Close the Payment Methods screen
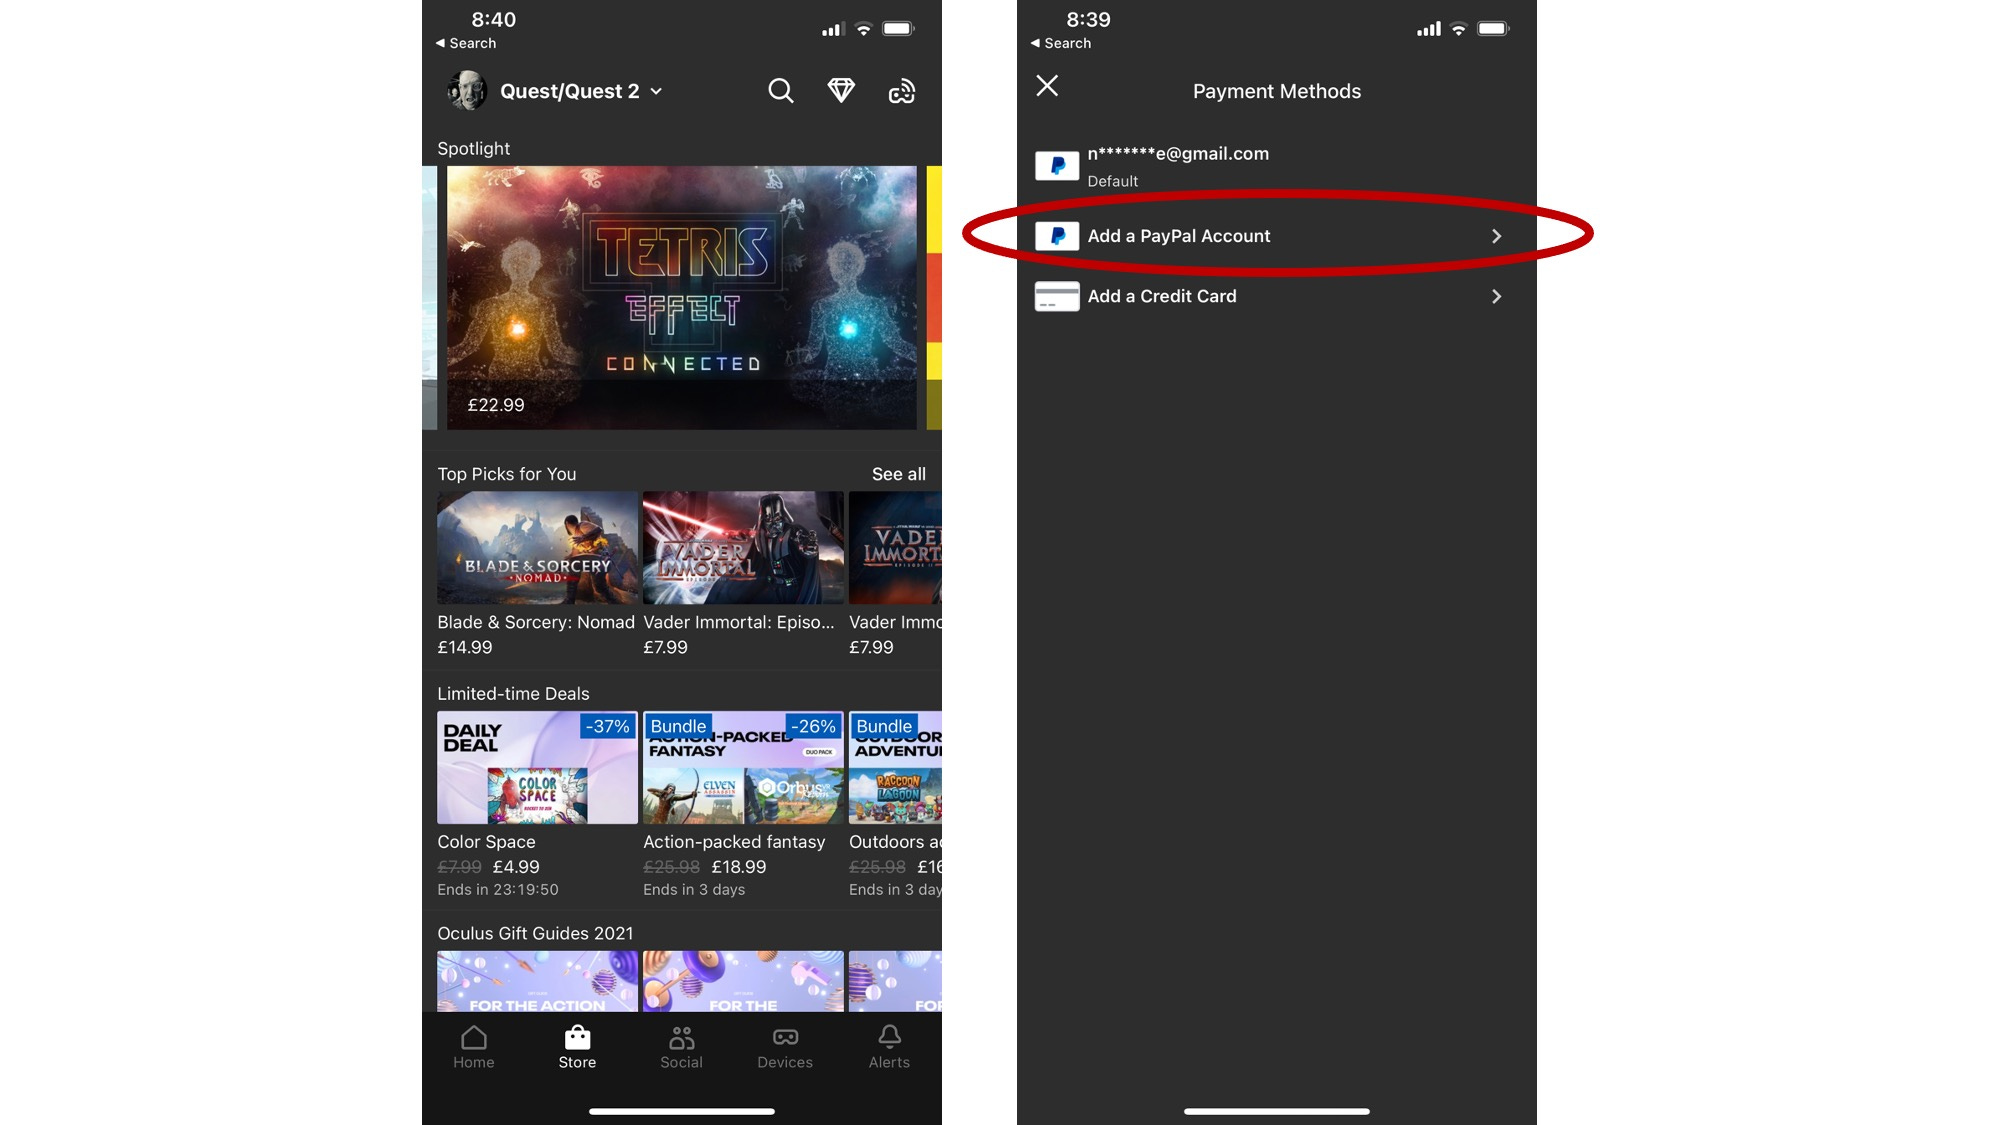 coord(1047,86)
